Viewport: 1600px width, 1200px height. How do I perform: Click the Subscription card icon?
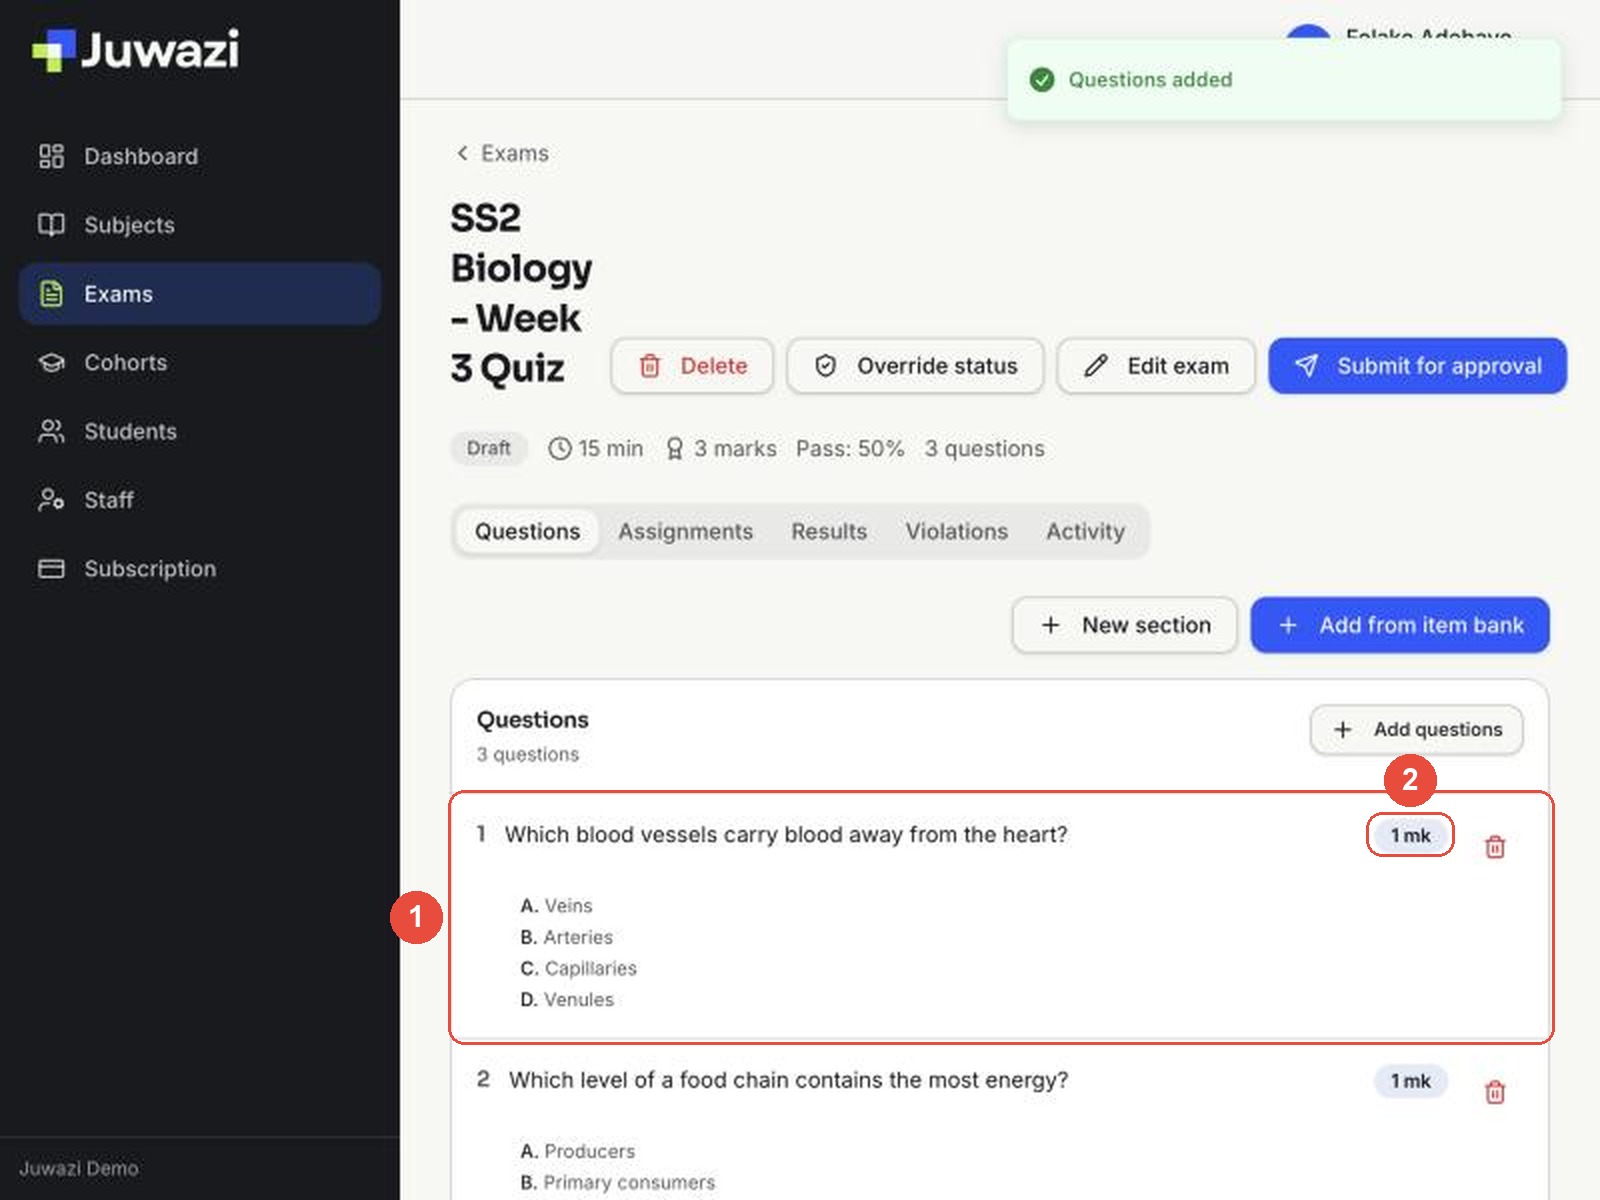click(51, 568)
